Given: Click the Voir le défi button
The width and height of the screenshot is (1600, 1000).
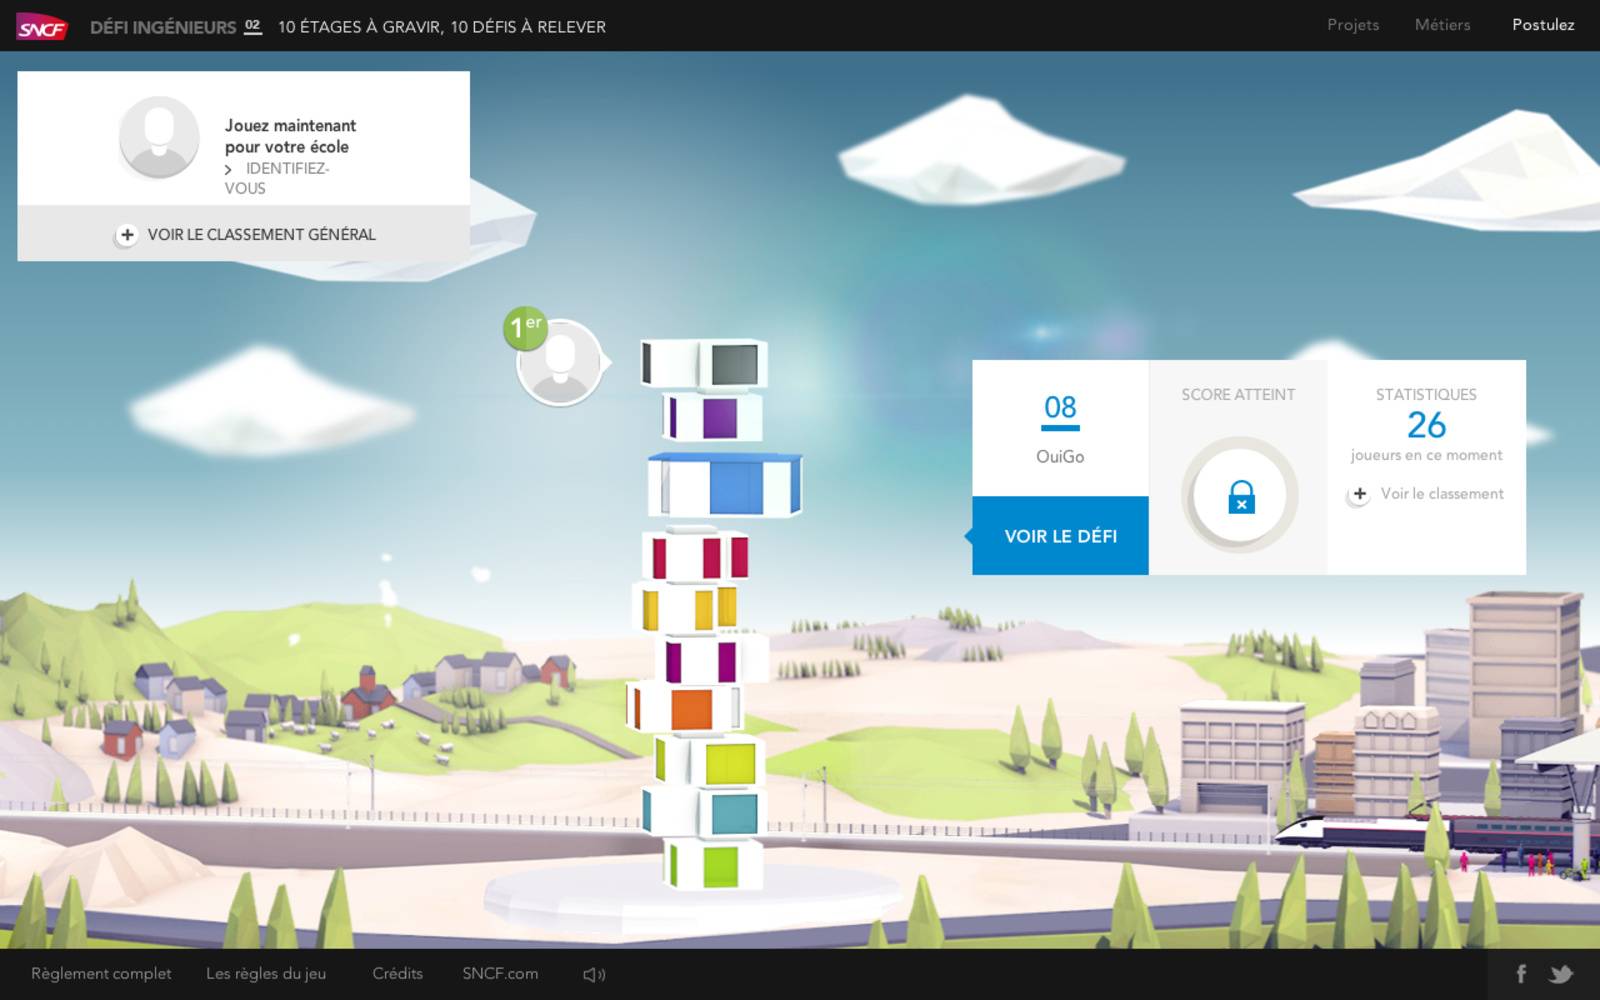Looking at the screenshot, I should click(x=1060, y=536).
